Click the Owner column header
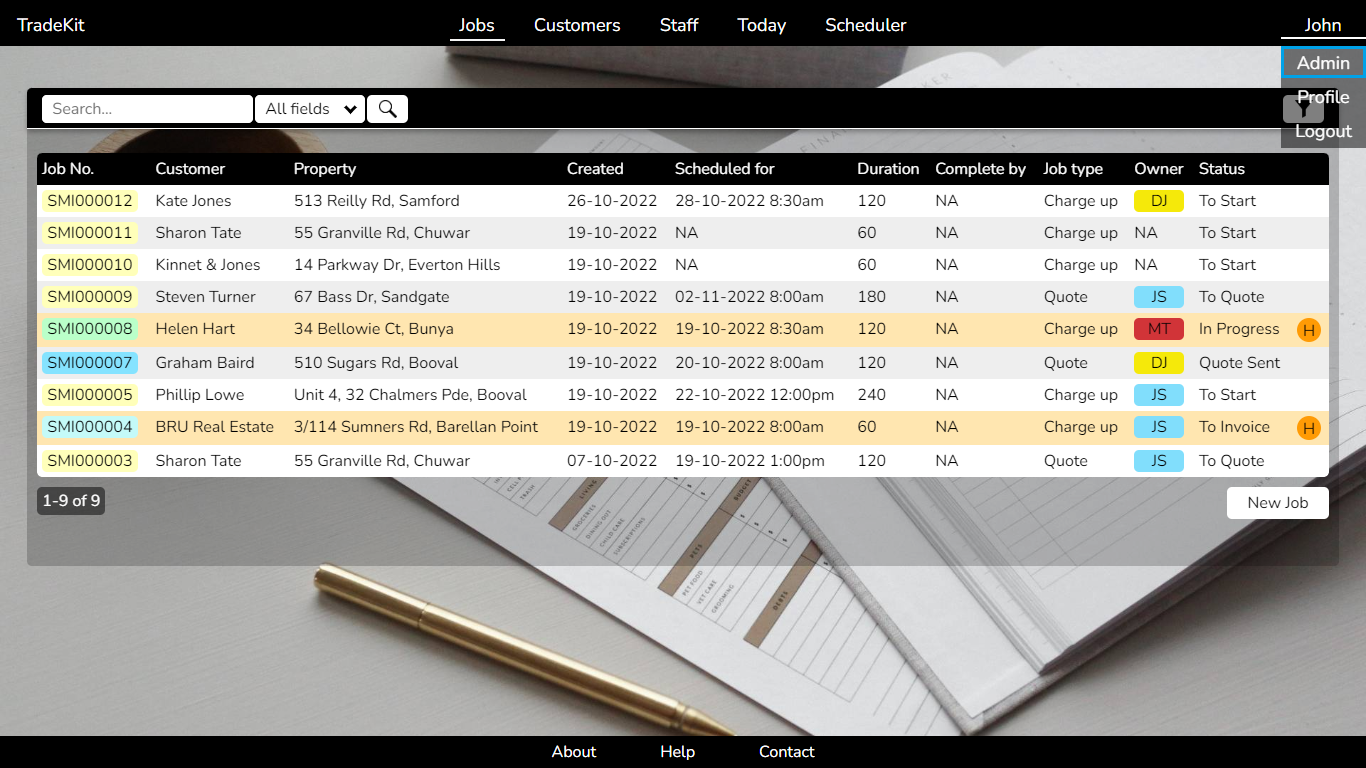The width and height of the screenshot is (1366, 768). click(1159, 169)
